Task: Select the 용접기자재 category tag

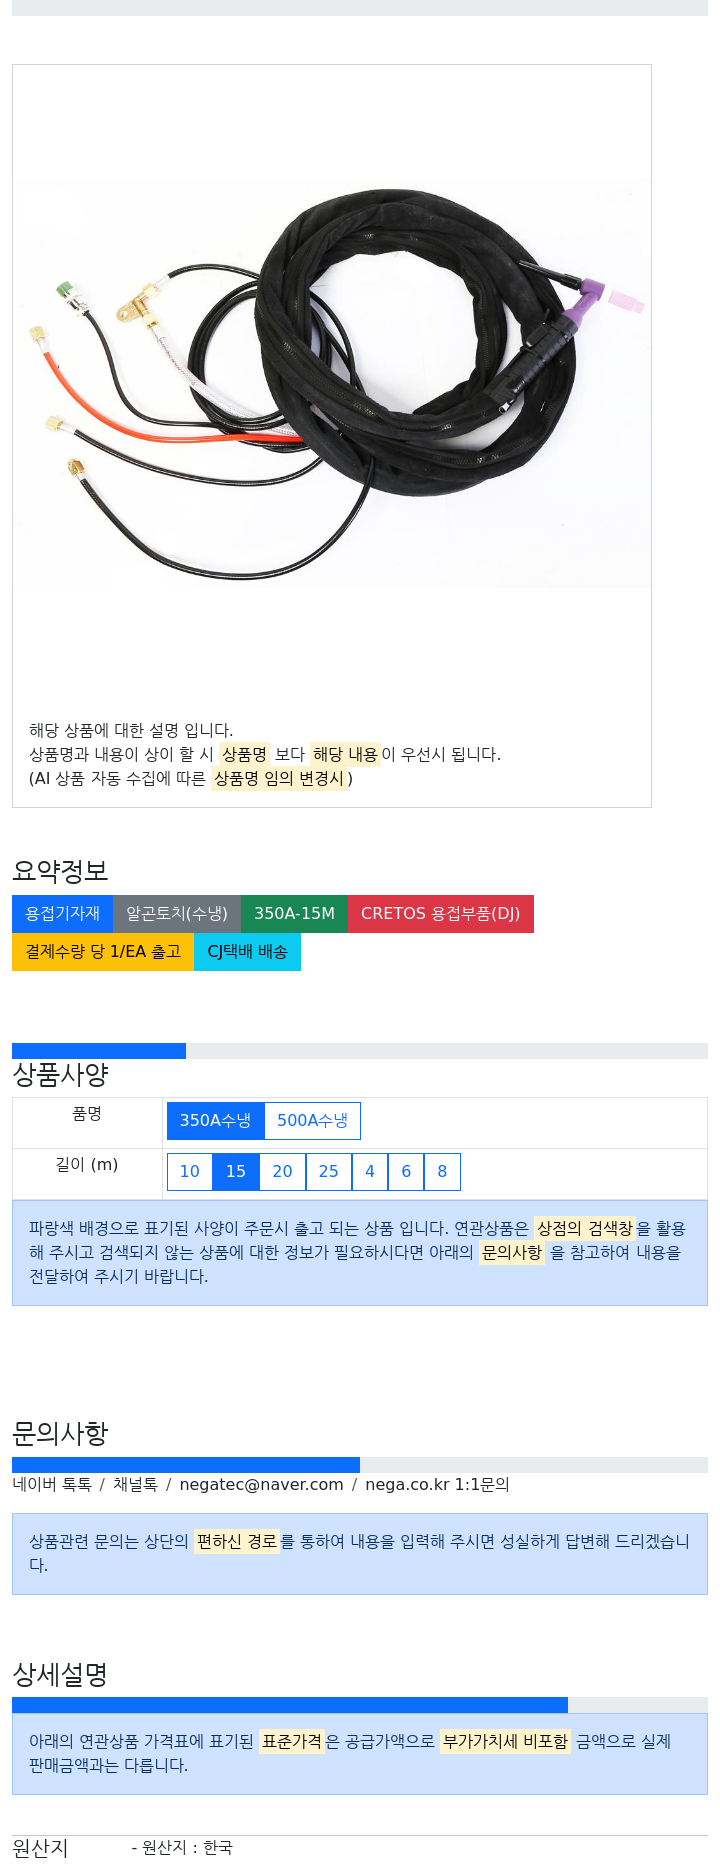Action: 62,914
